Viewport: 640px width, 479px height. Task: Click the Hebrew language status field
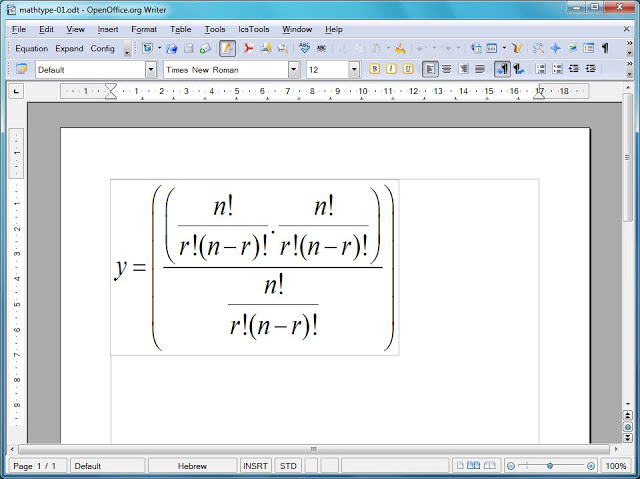coord(192,466)
